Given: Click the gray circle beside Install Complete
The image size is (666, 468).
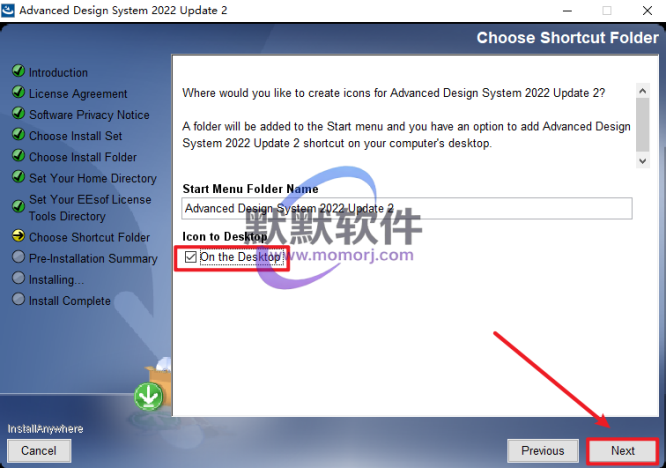Looking at the screenshot, I should [x=18, y=299].
